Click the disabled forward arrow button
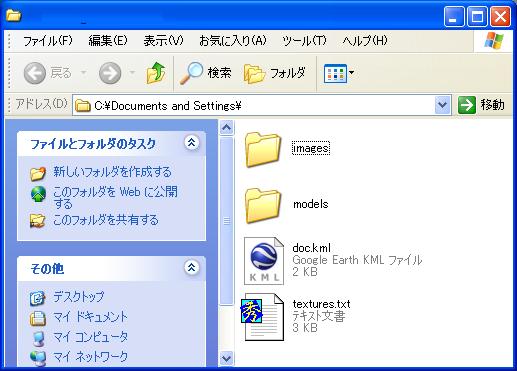The image size is (517, 371). click(110, 72)
